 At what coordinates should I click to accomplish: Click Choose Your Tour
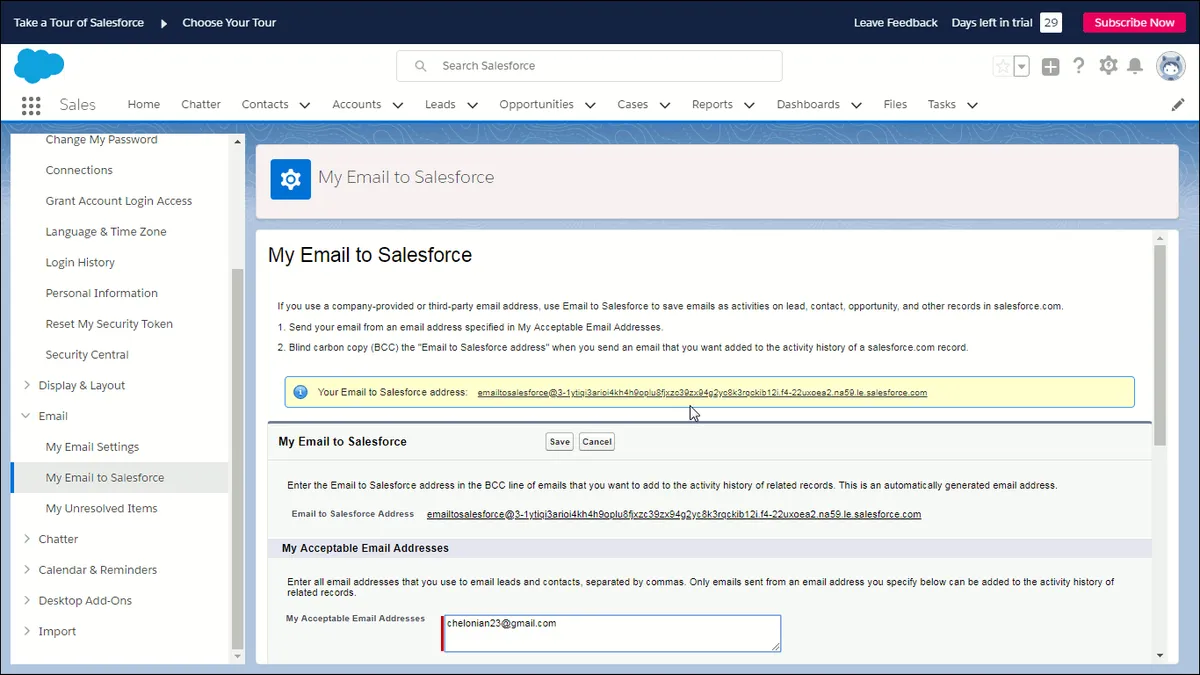coord(229,23)
